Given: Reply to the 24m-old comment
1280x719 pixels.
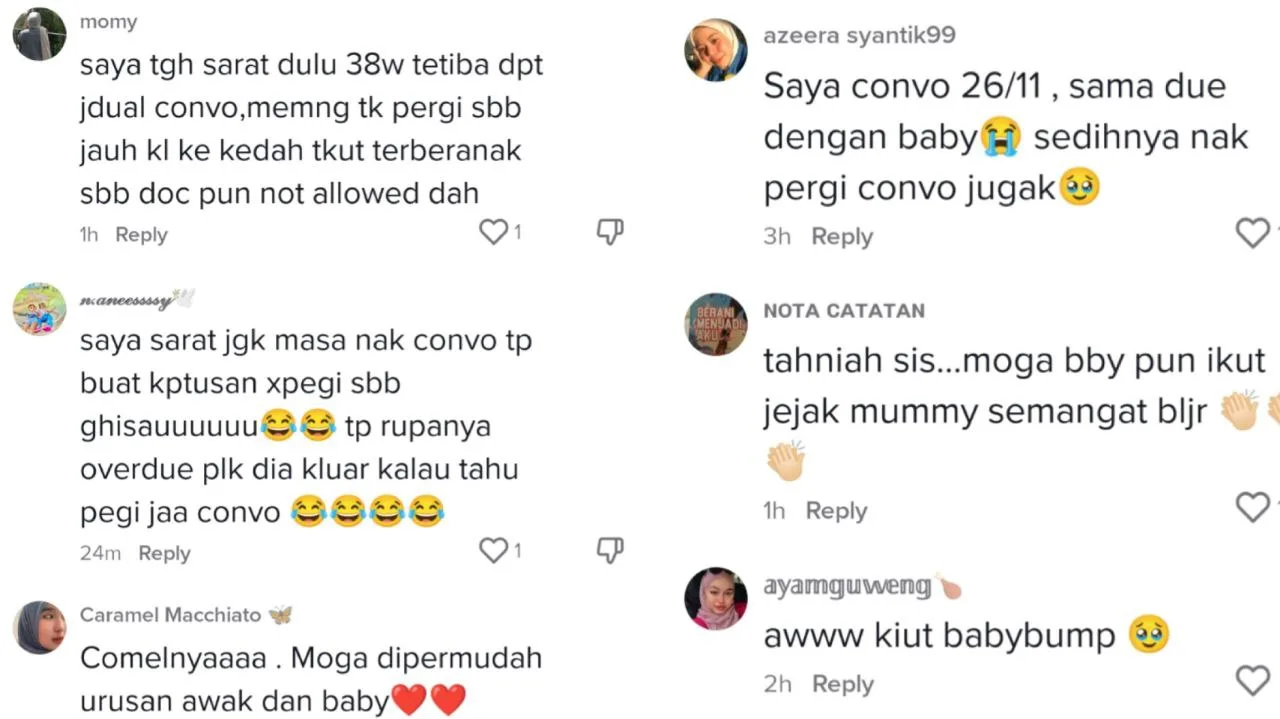Looking at the screenshot, I should point(164,553).
